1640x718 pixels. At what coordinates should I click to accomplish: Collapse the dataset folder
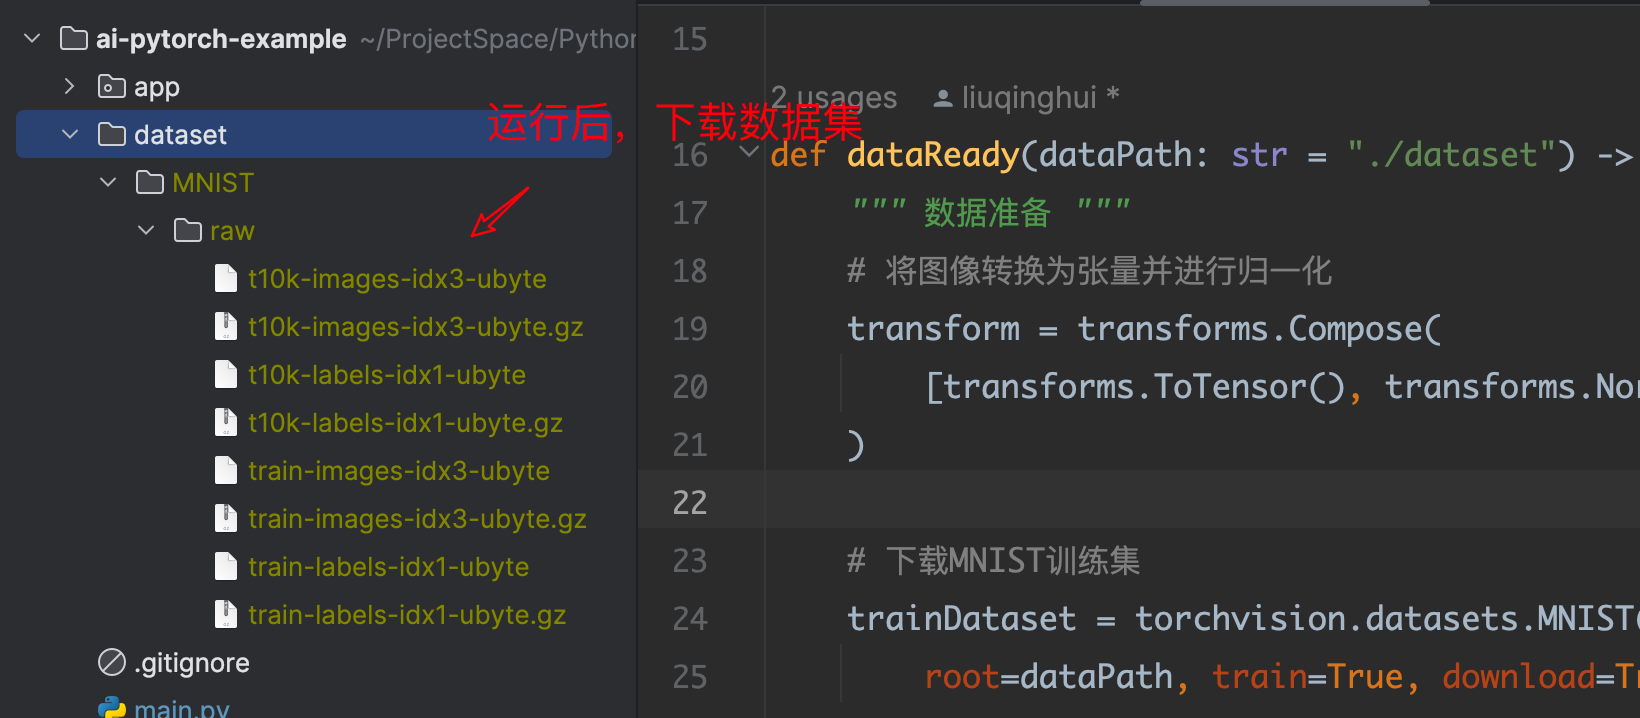(x=70, y=135)
